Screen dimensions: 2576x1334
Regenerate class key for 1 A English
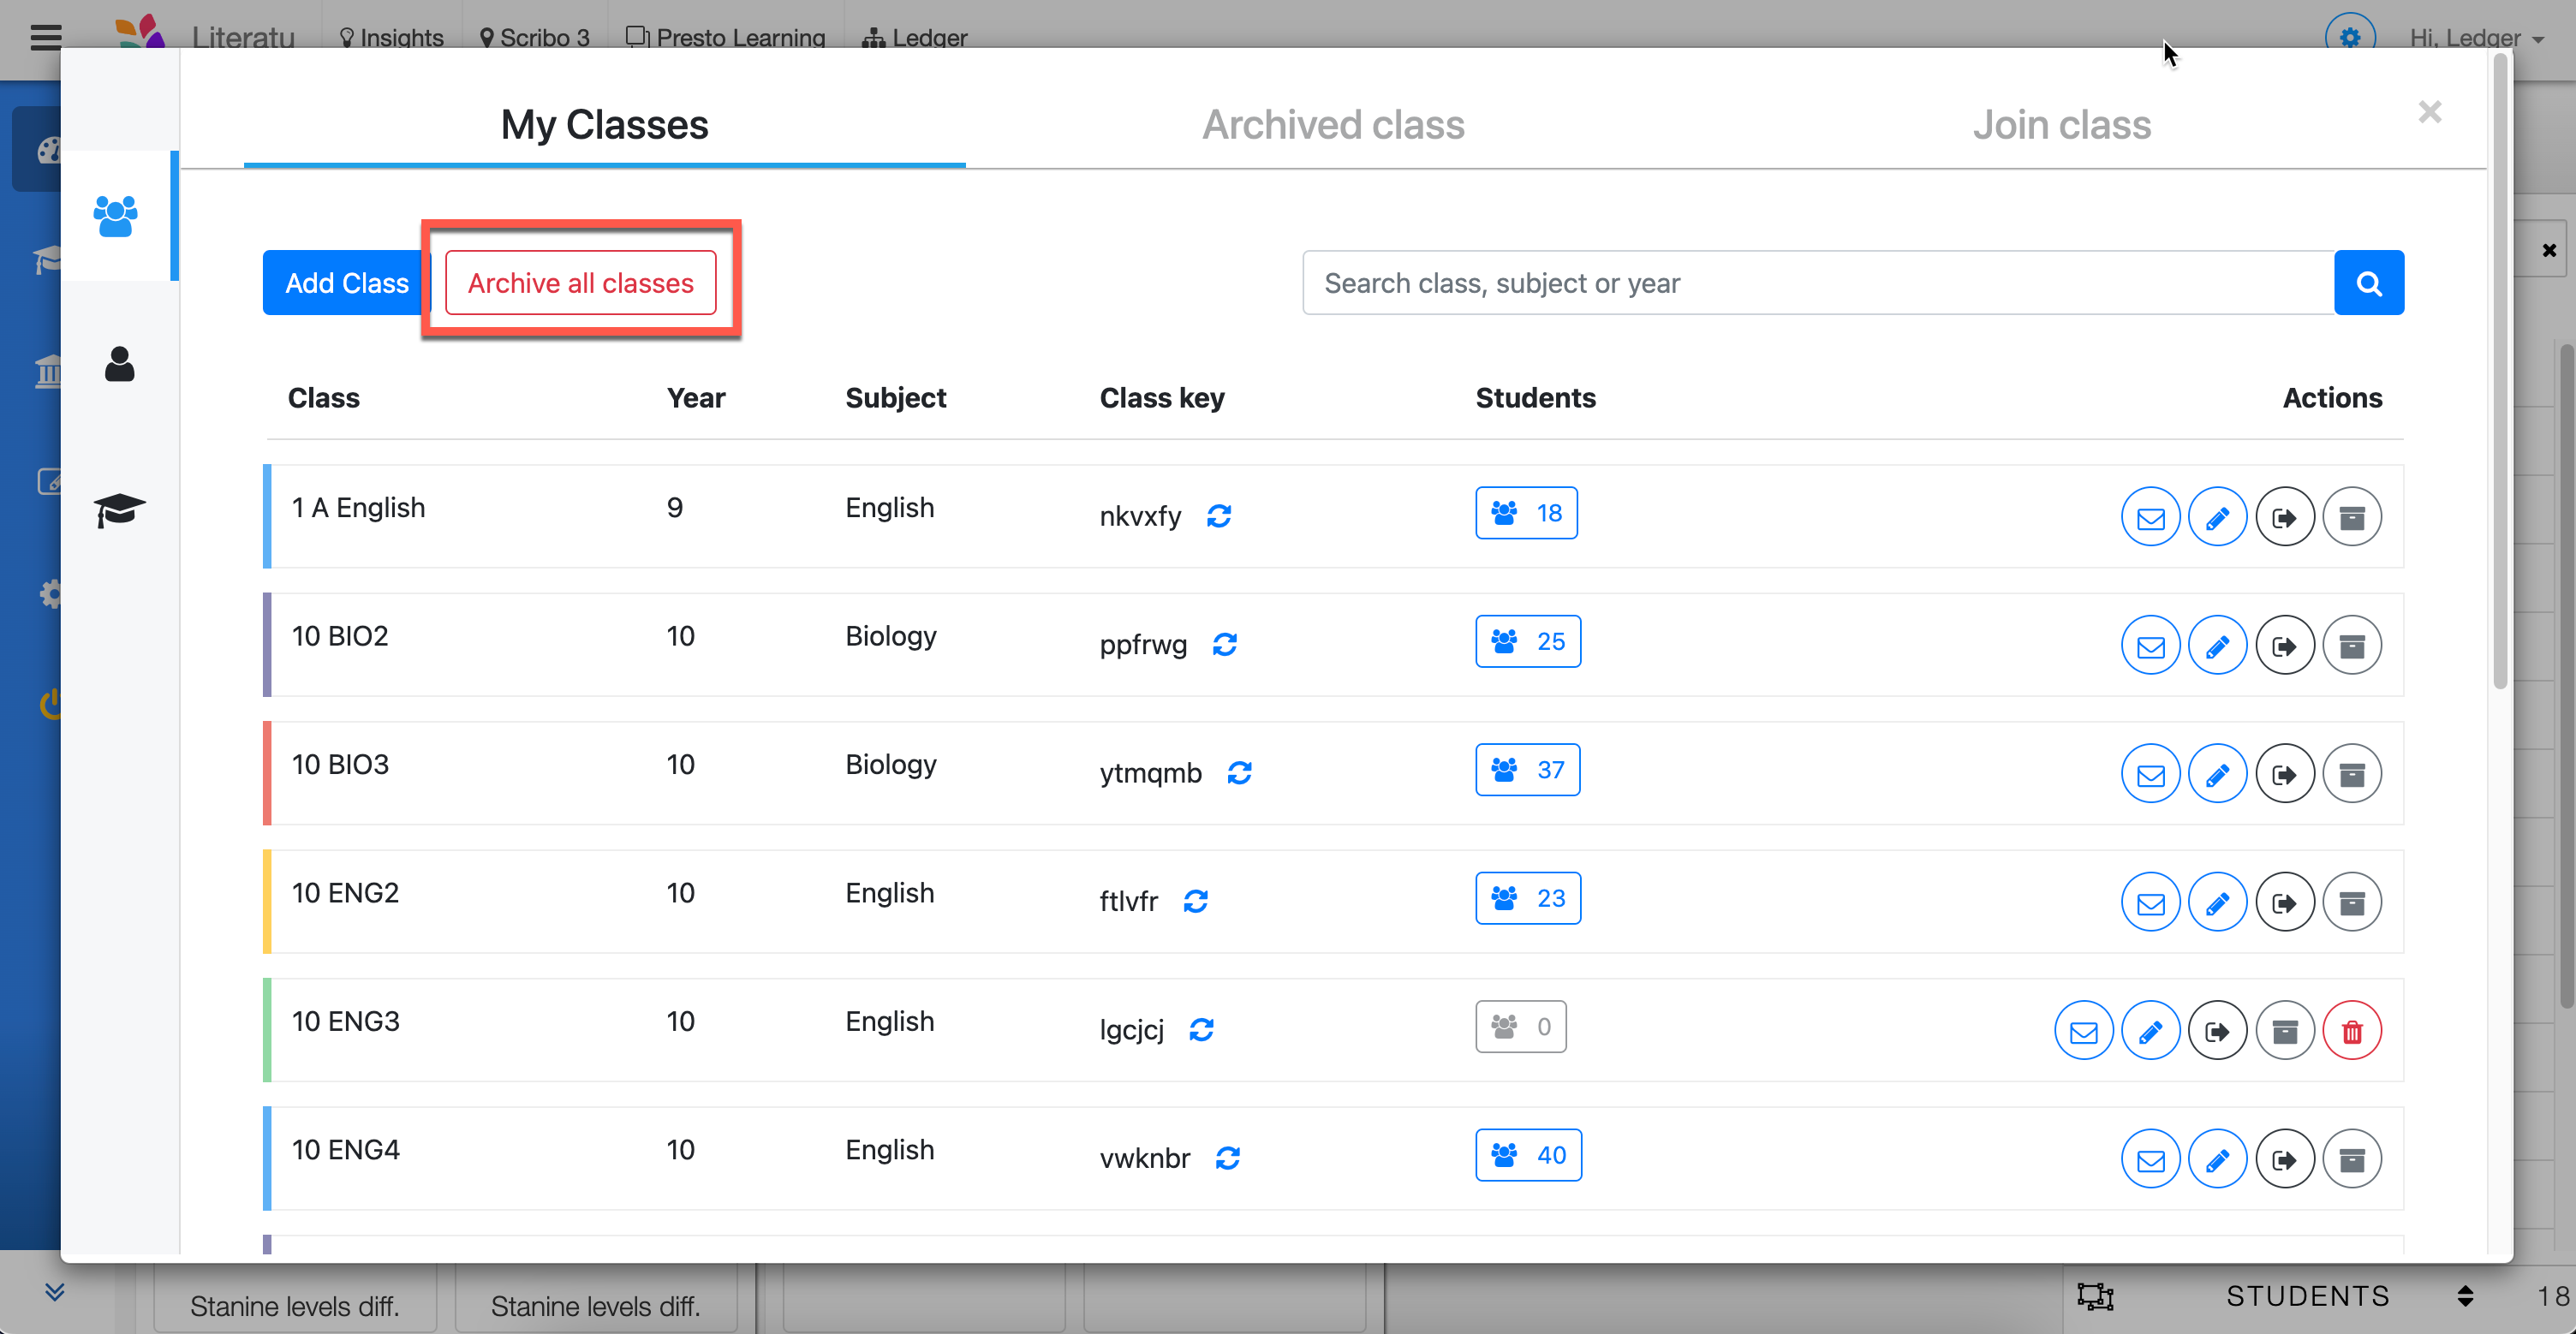(1218, 516)
